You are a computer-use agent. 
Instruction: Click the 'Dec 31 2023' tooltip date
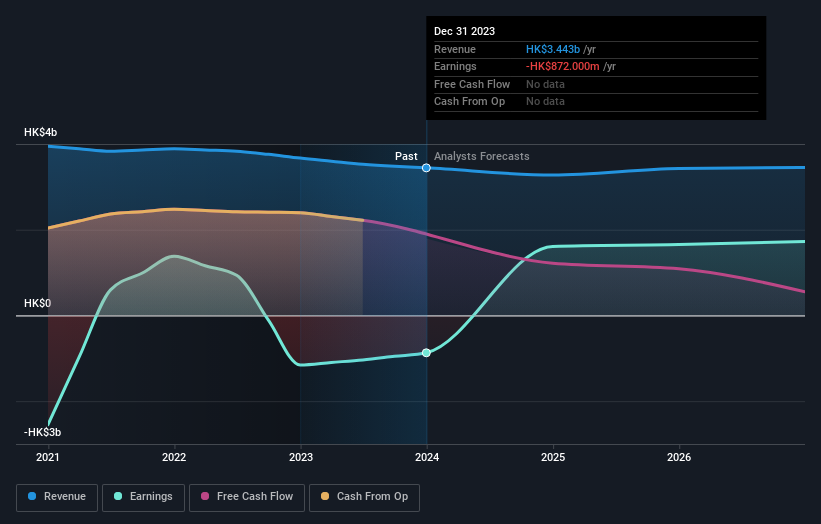pos(464,31)
